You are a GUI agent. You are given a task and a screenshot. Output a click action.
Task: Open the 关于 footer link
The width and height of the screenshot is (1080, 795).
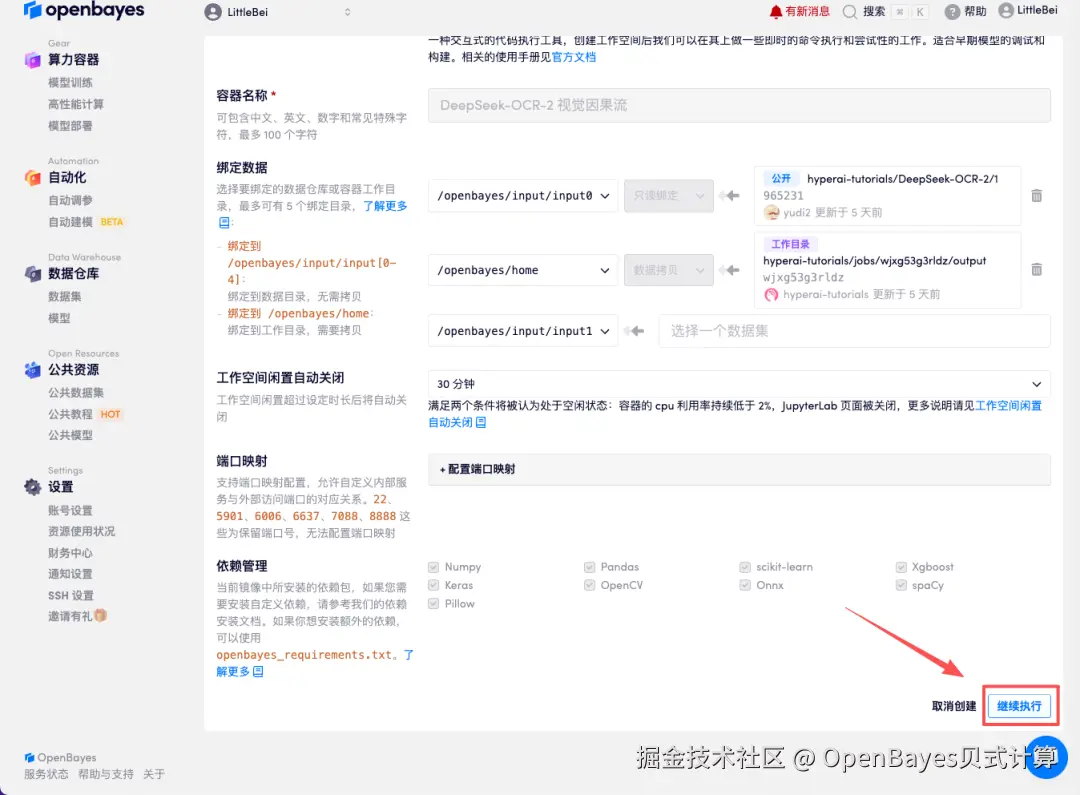(x=154, y=774)
